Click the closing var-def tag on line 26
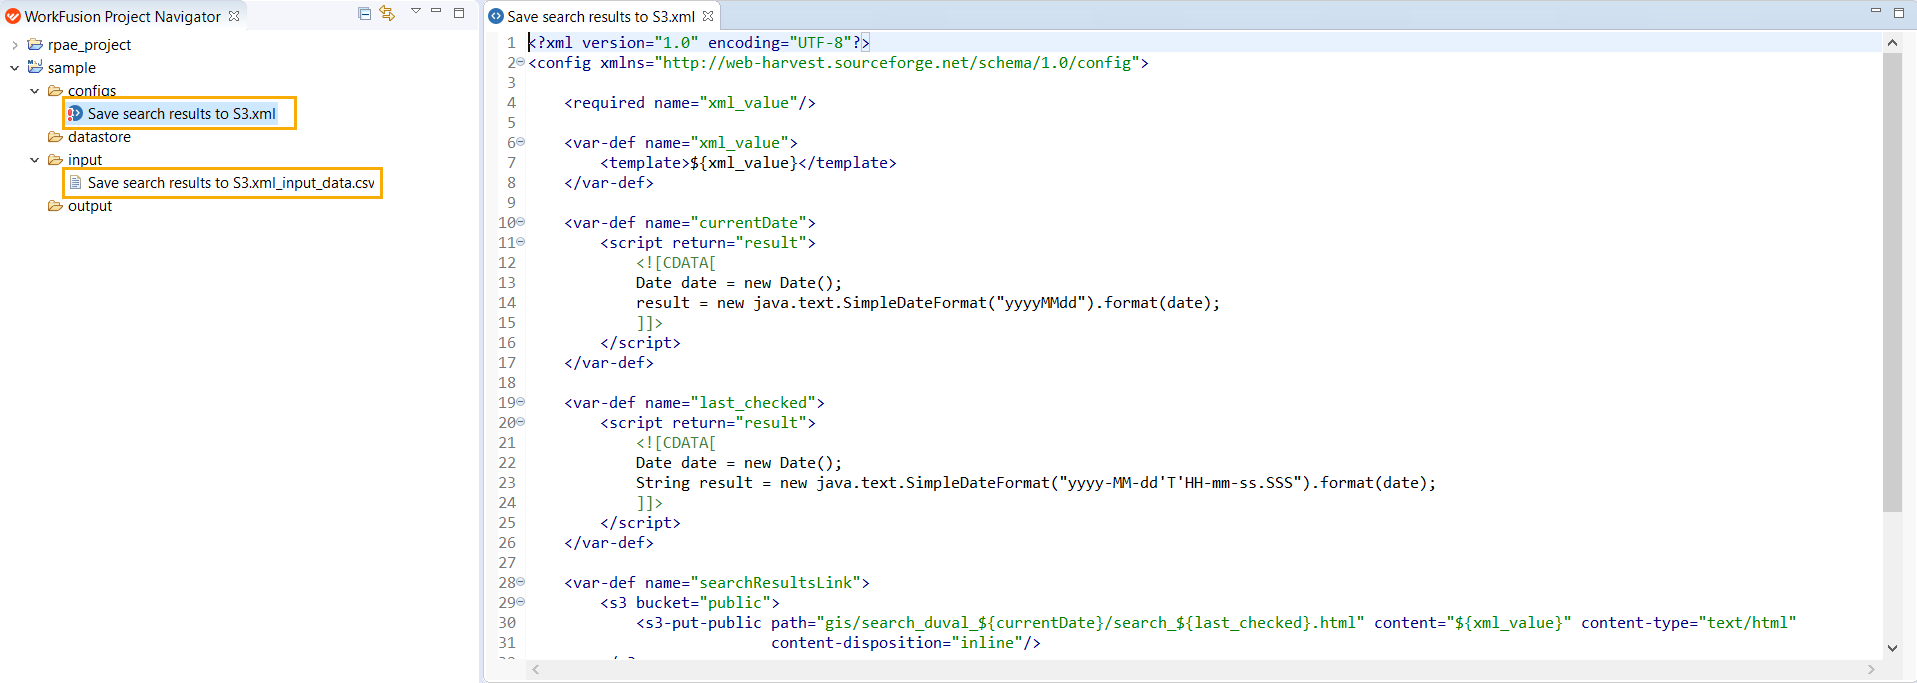1917x683 pixels. pyautogui.click(x=609, y=542)
